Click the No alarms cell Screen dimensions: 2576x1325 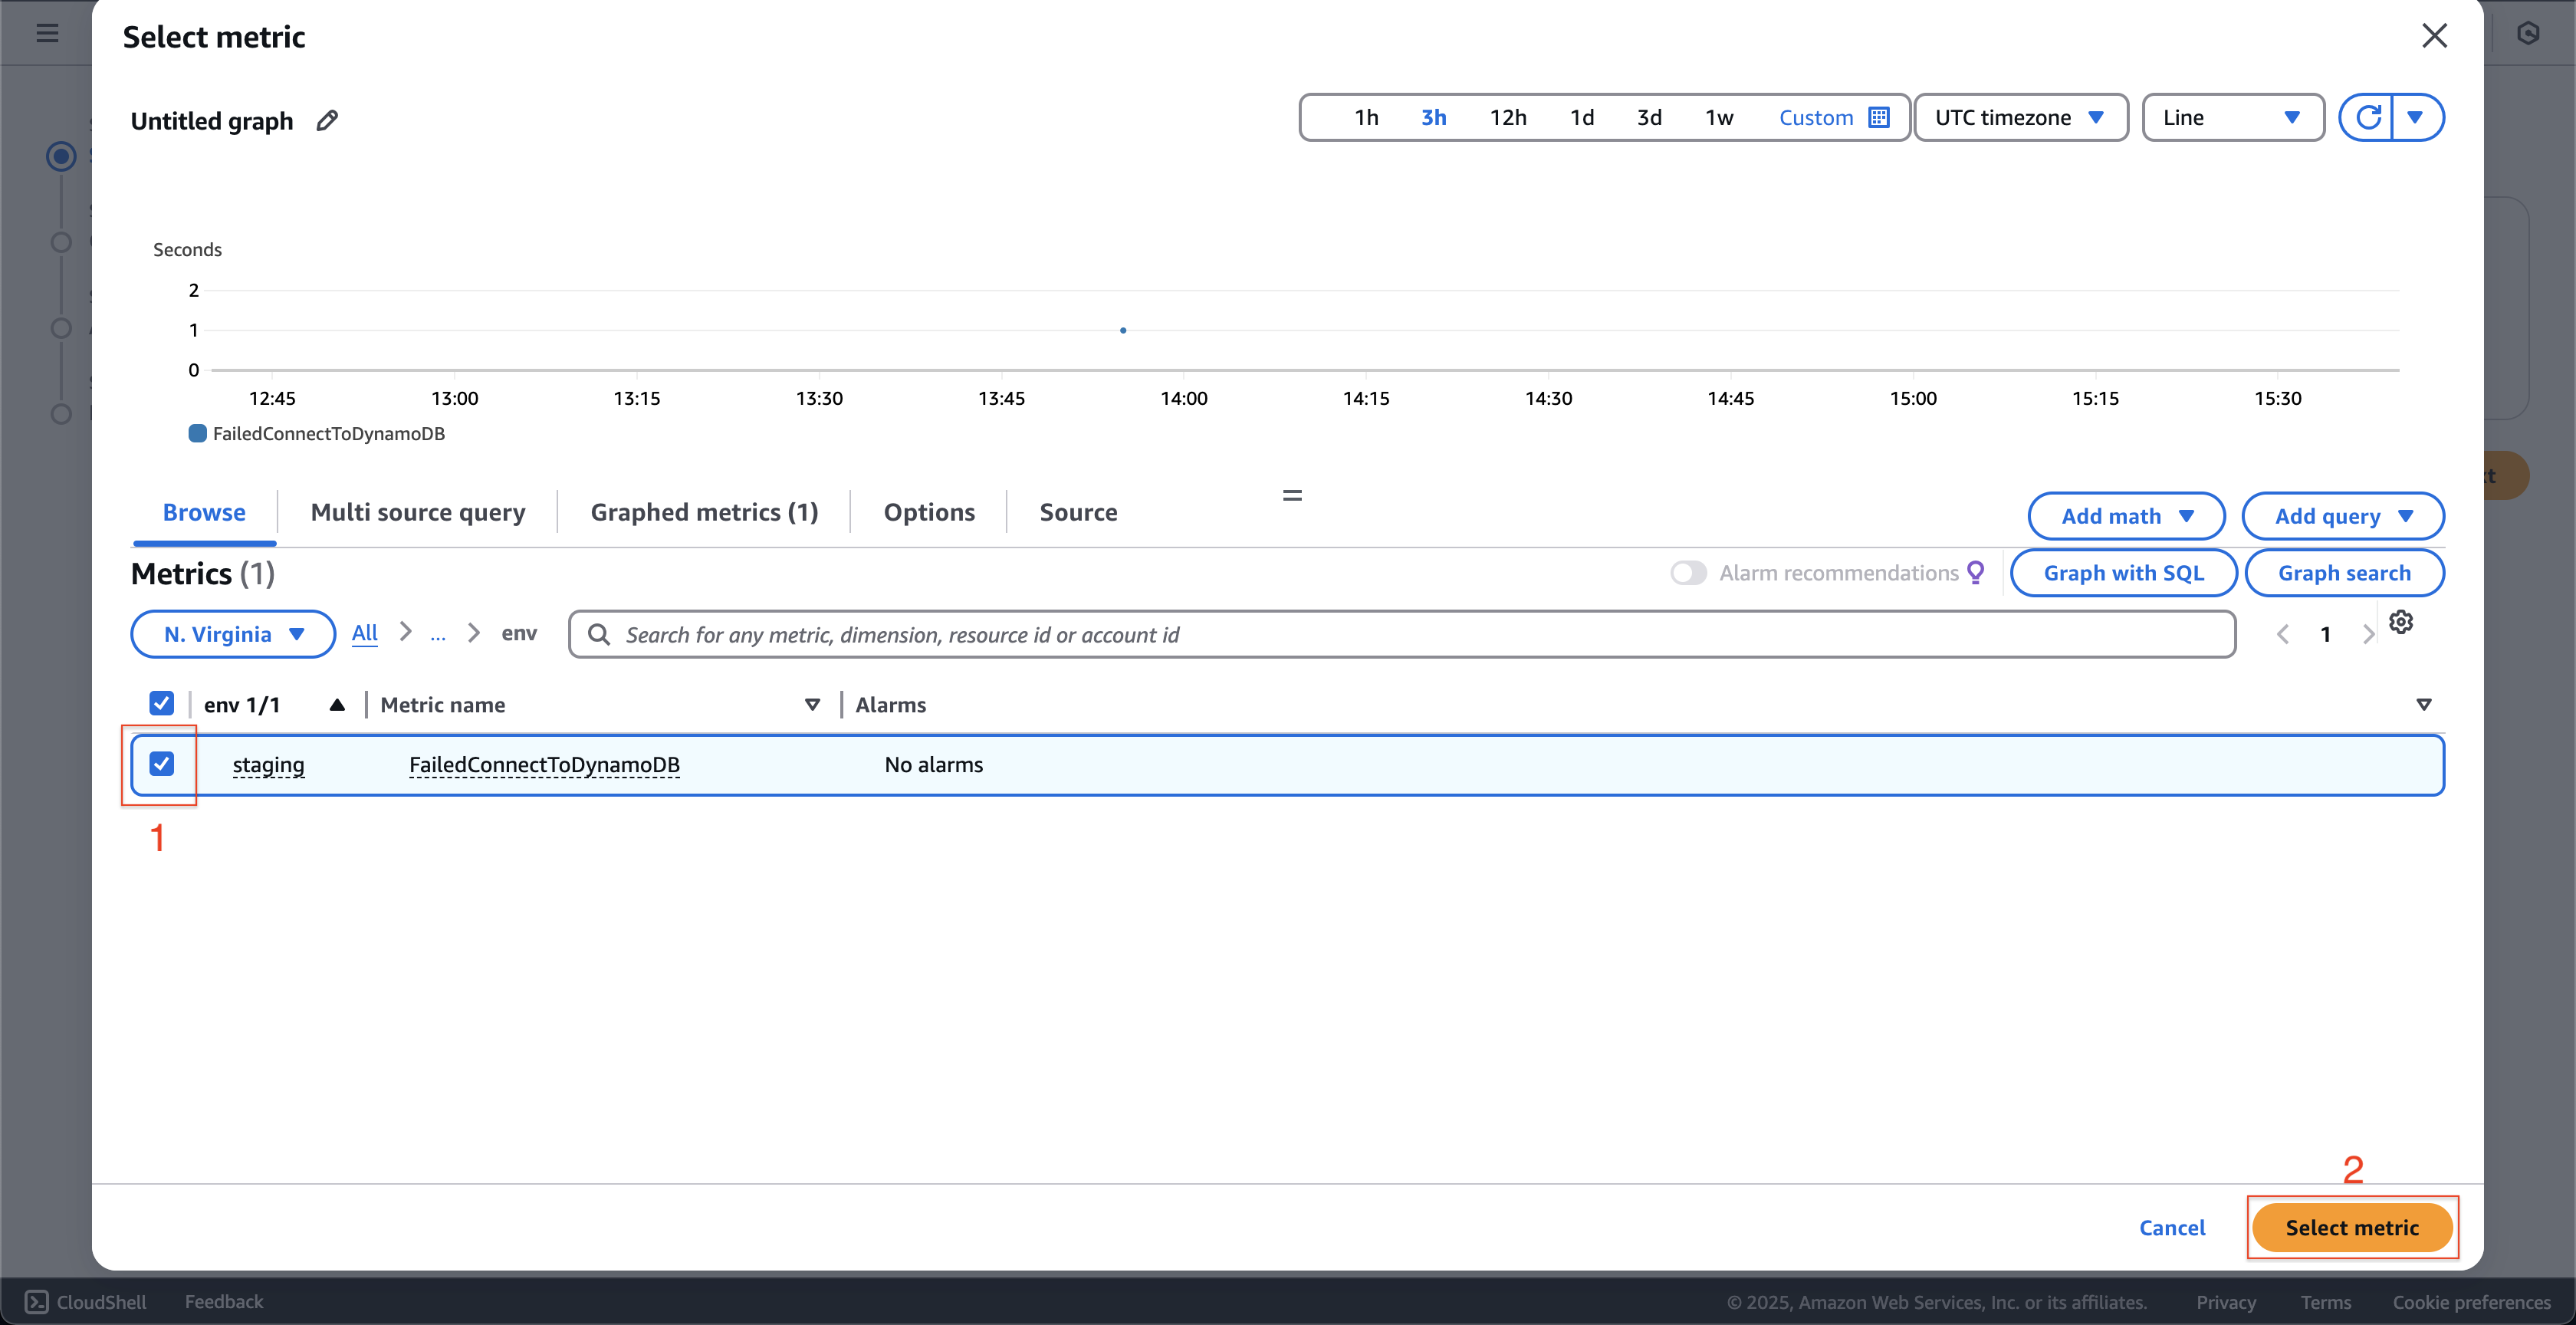tap(934, 765)
